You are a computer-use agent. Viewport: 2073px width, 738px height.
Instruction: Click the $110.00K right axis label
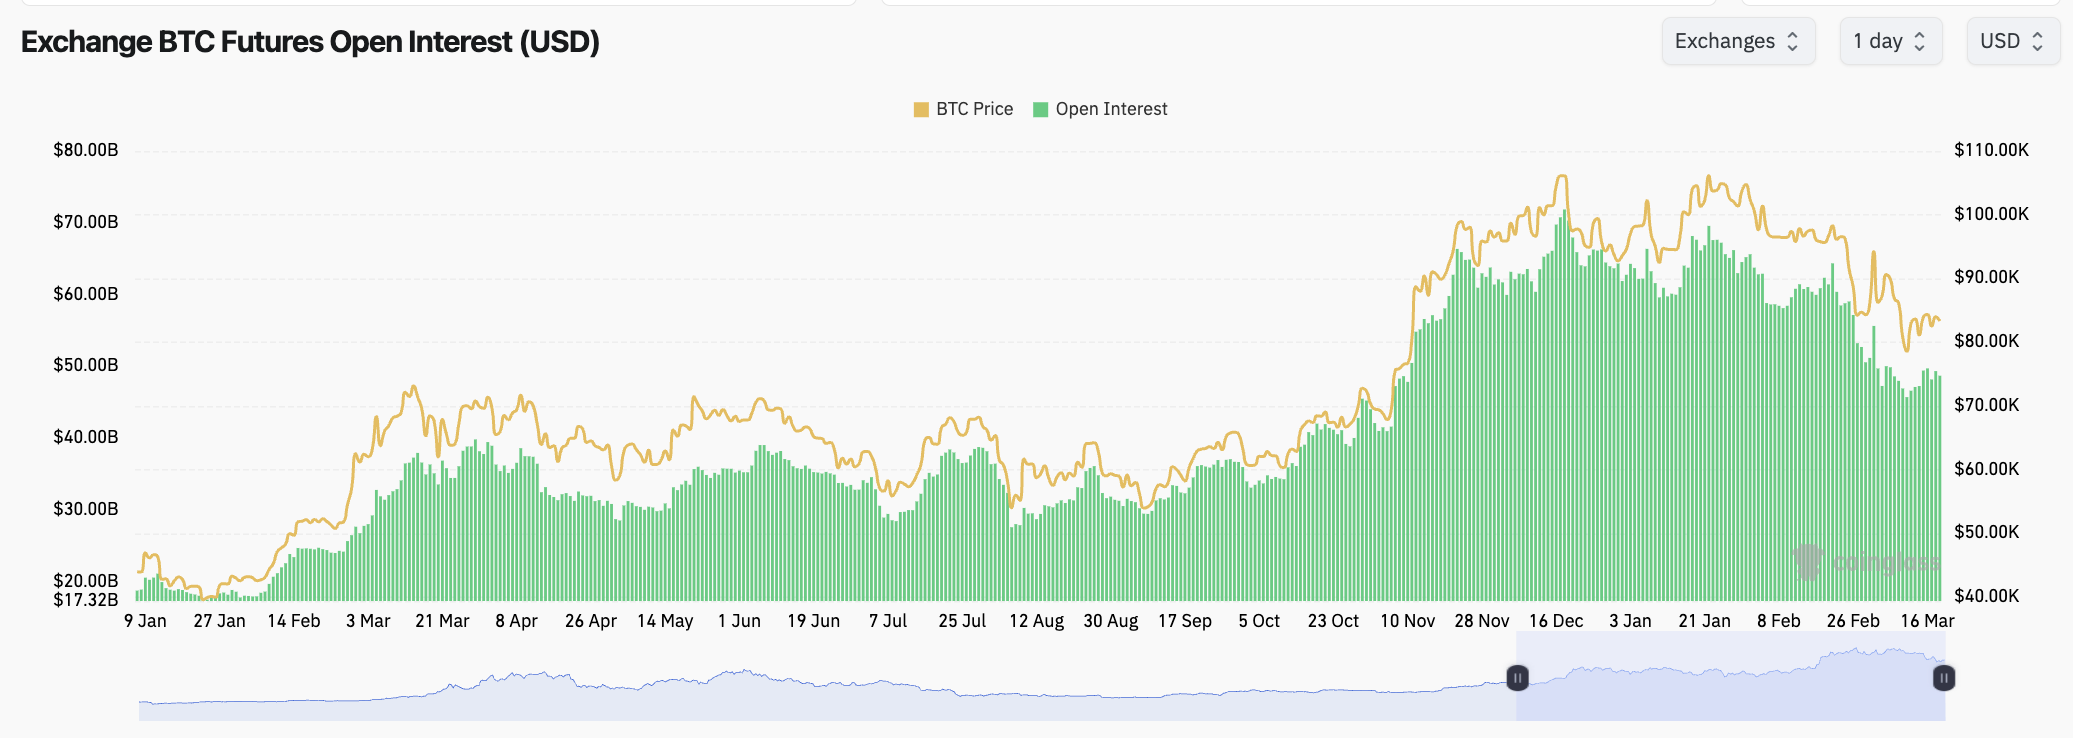pyautogui.click(x=1991, y=150)
